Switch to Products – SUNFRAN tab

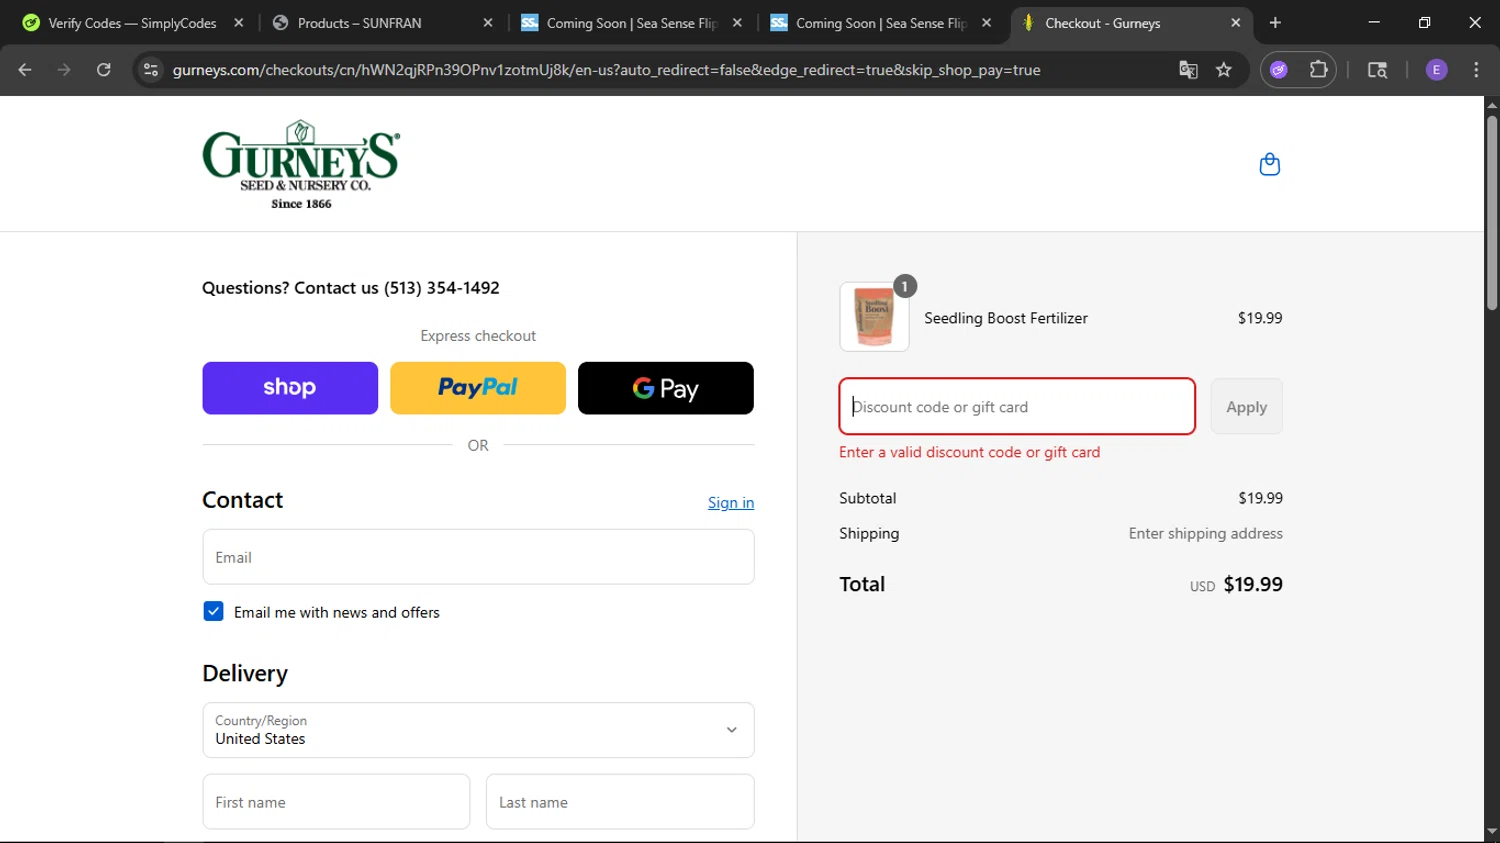[x=380, y=23]
